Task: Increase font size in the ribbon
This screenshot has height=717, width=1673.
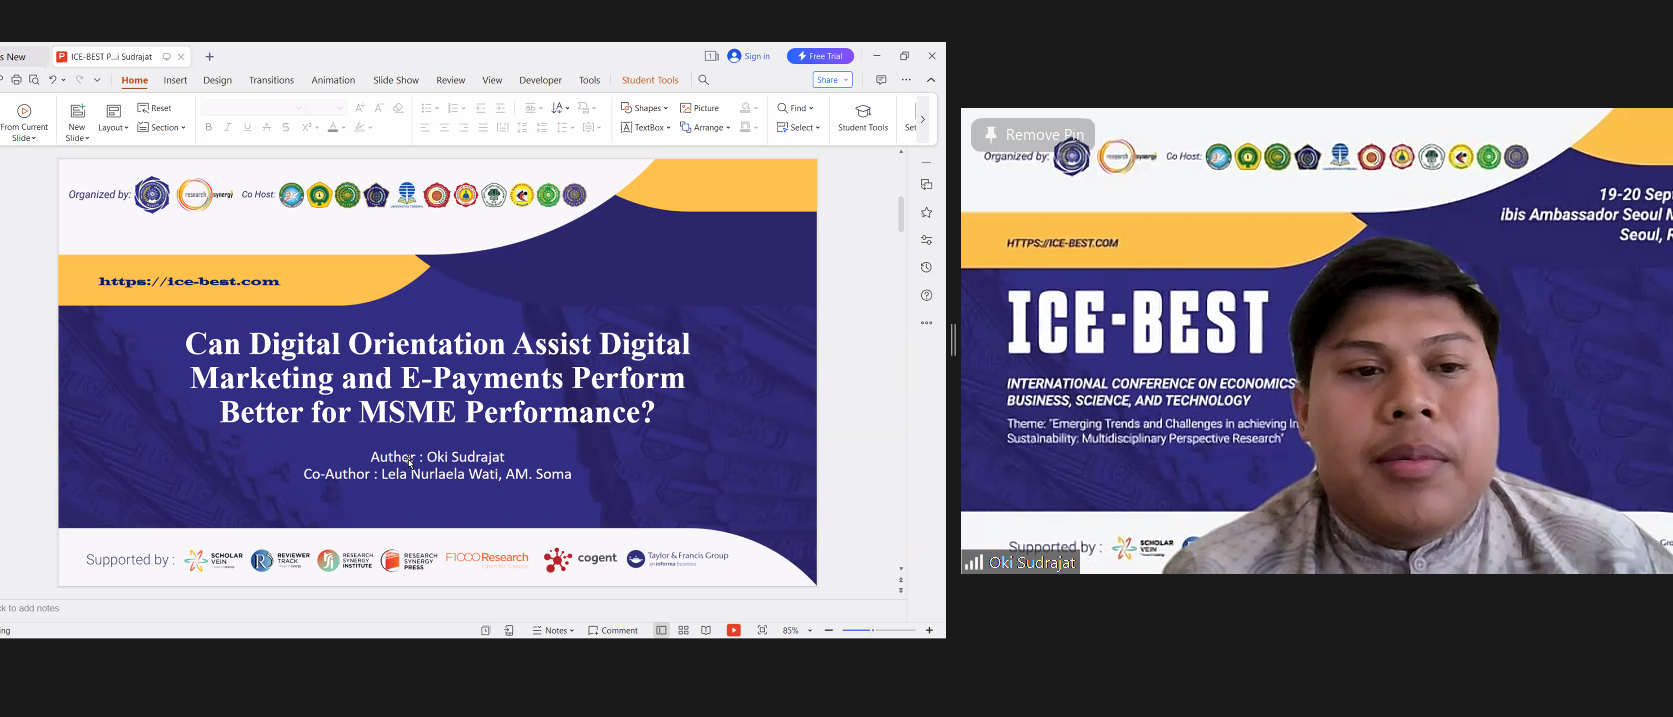Action: tap(360, 108)
